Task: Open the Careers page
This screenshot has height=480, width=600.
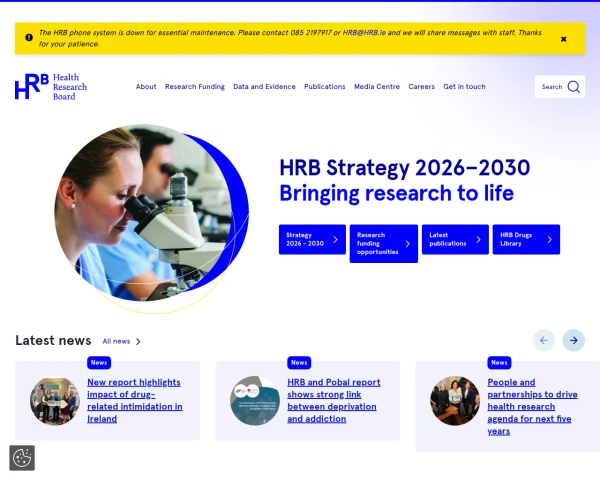Action: (x=421, y=87)
